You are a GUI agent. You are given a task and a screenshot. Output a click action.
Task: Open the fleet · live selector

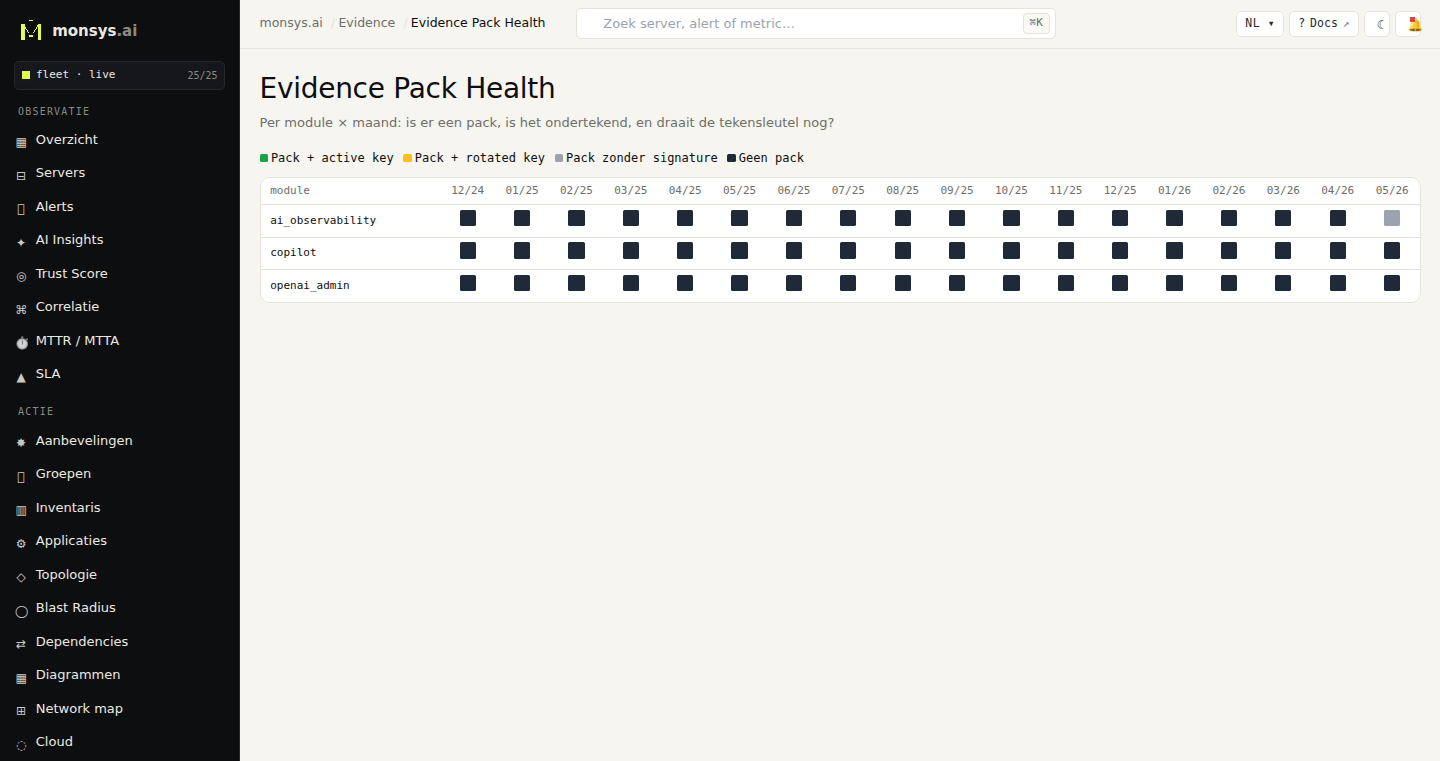119,75
